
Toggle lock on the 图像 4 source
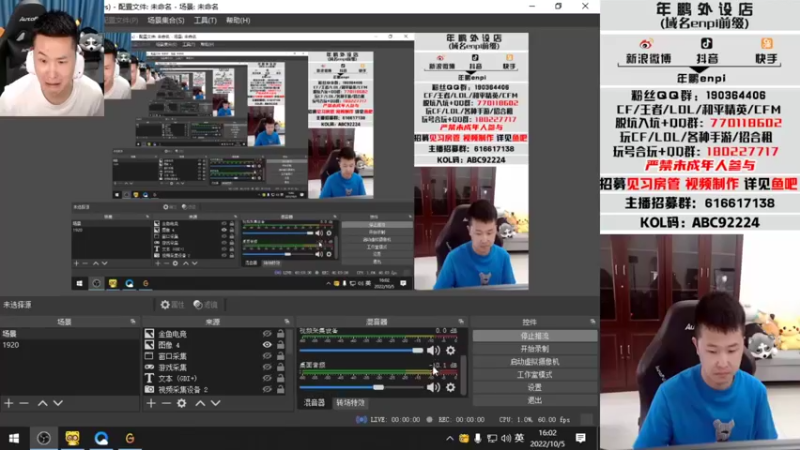[x=281, y=345]
